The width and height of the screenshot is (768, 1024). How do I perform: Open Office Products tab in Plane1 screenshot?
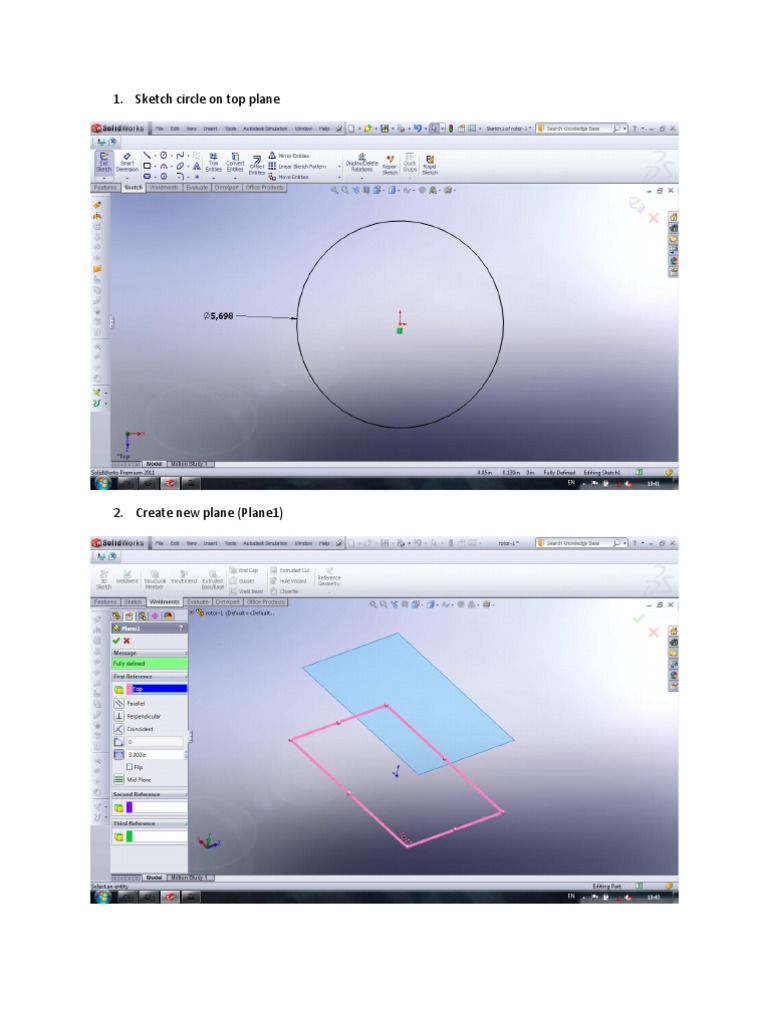(265, 601)
